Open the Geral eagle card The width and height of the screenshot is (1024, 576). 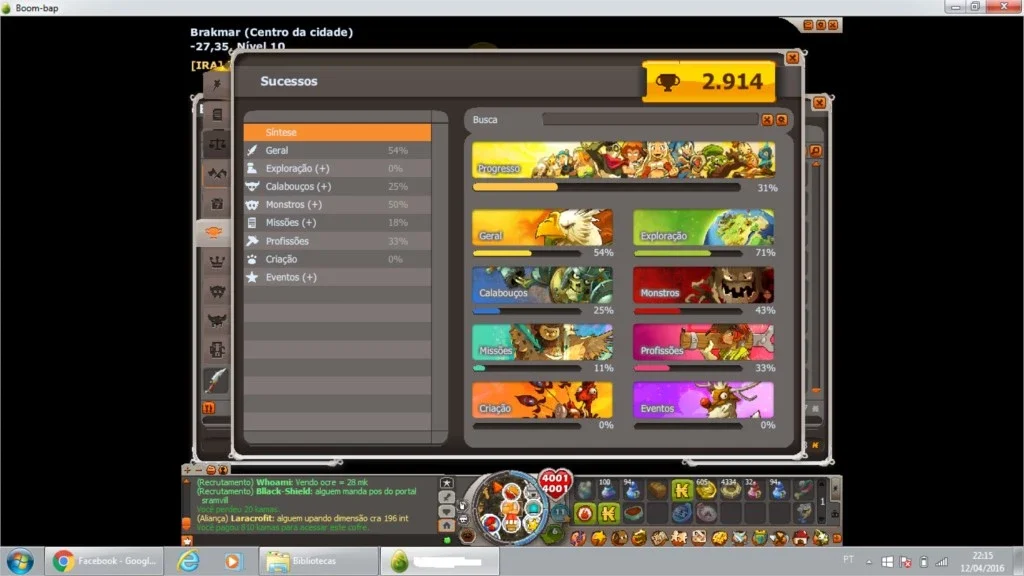coord(543,227)
